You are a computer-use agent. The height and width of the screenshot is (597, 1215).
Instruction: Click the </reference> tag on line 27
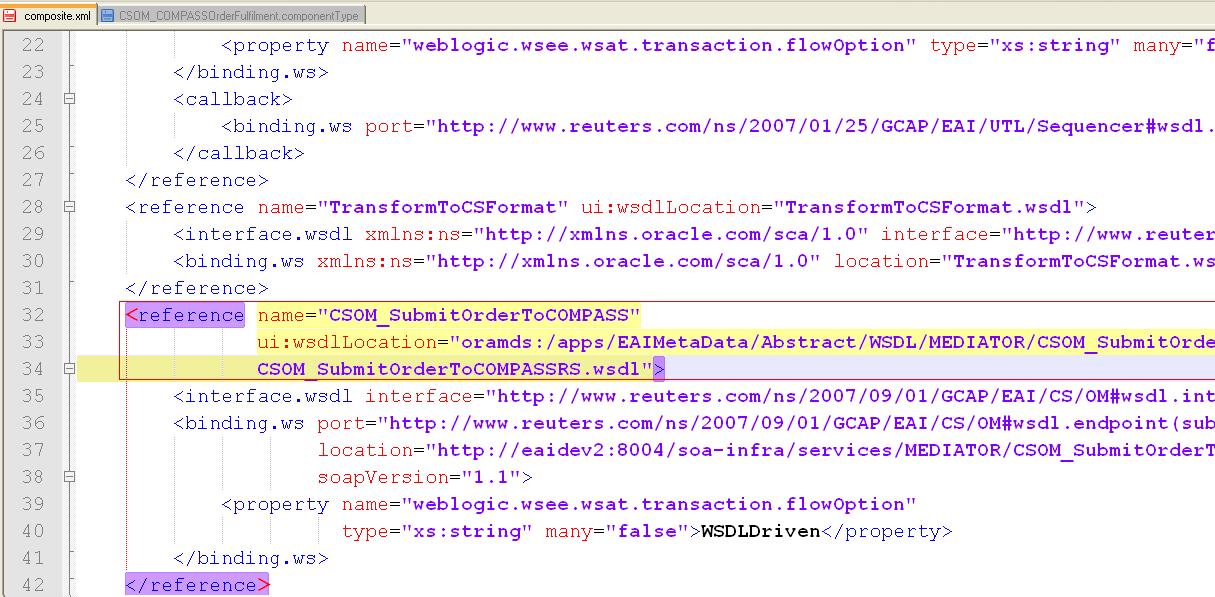pyautogui.click(x=197, y=180)
